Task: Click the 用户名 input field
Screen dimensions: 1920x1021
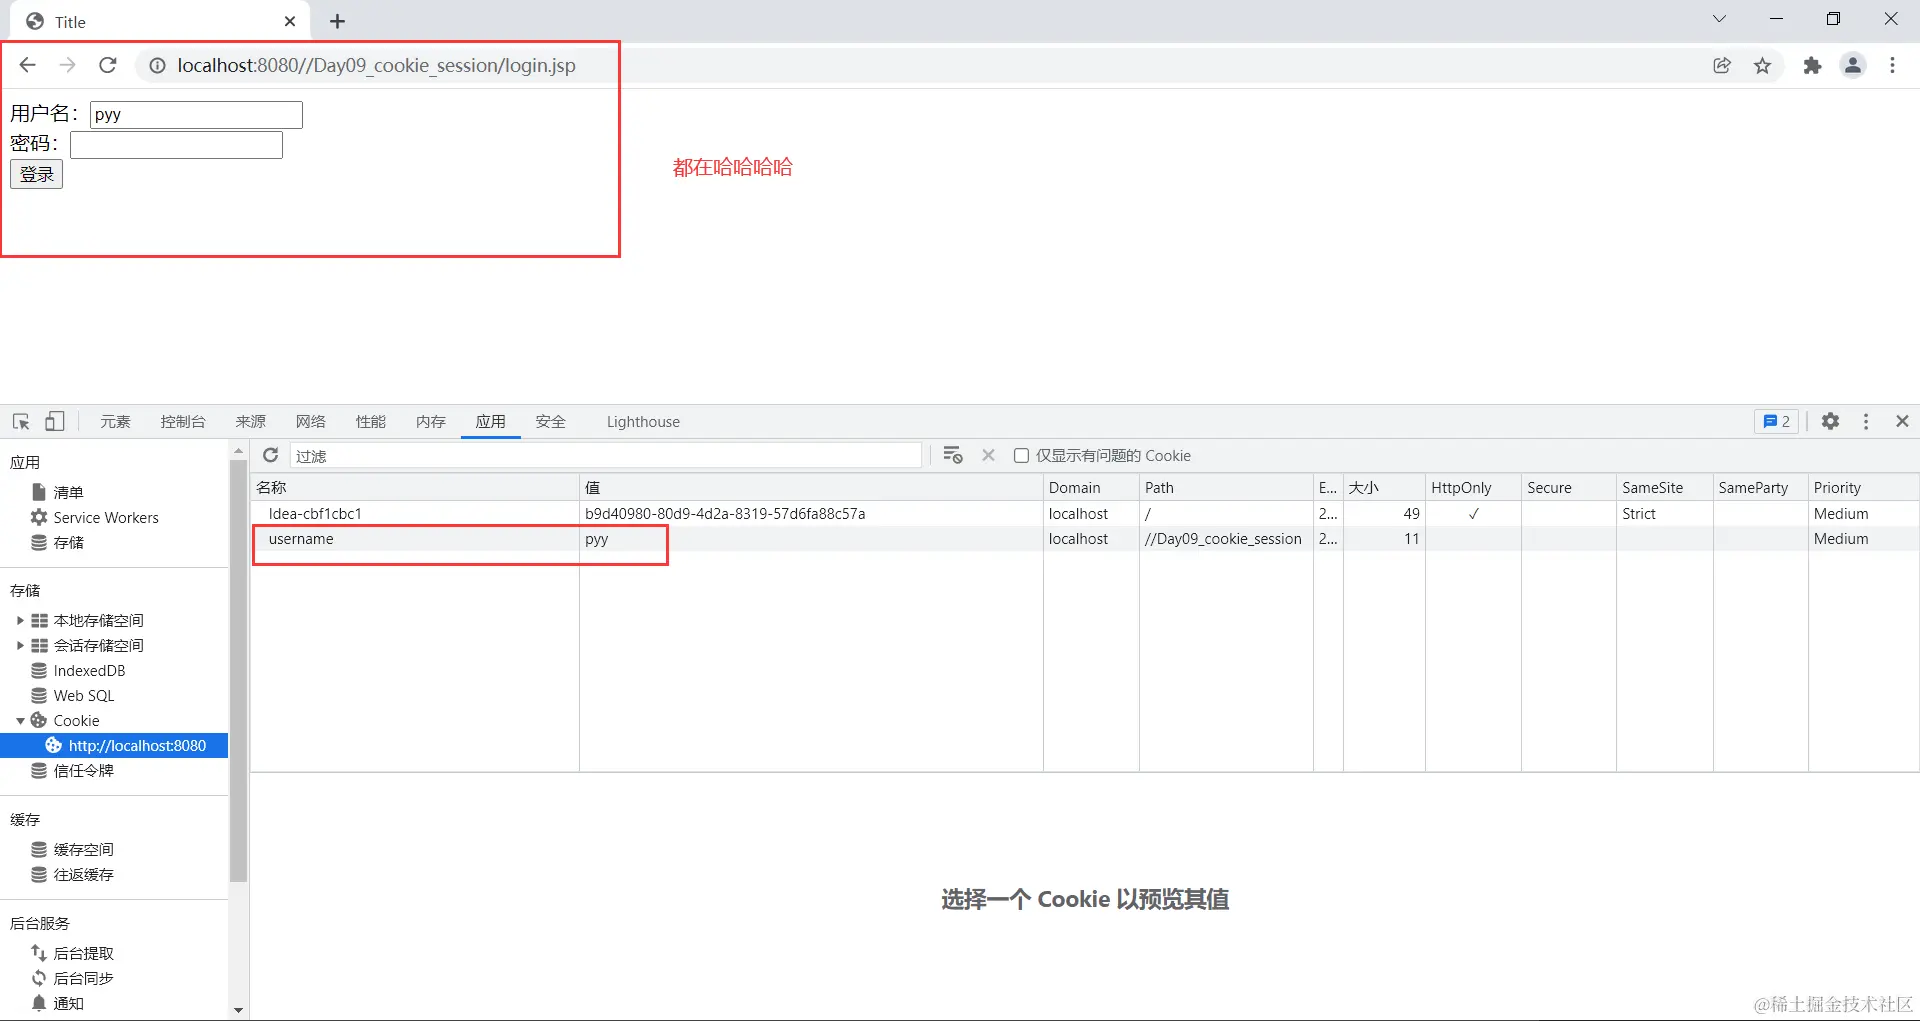Action: tap(196, 114)
